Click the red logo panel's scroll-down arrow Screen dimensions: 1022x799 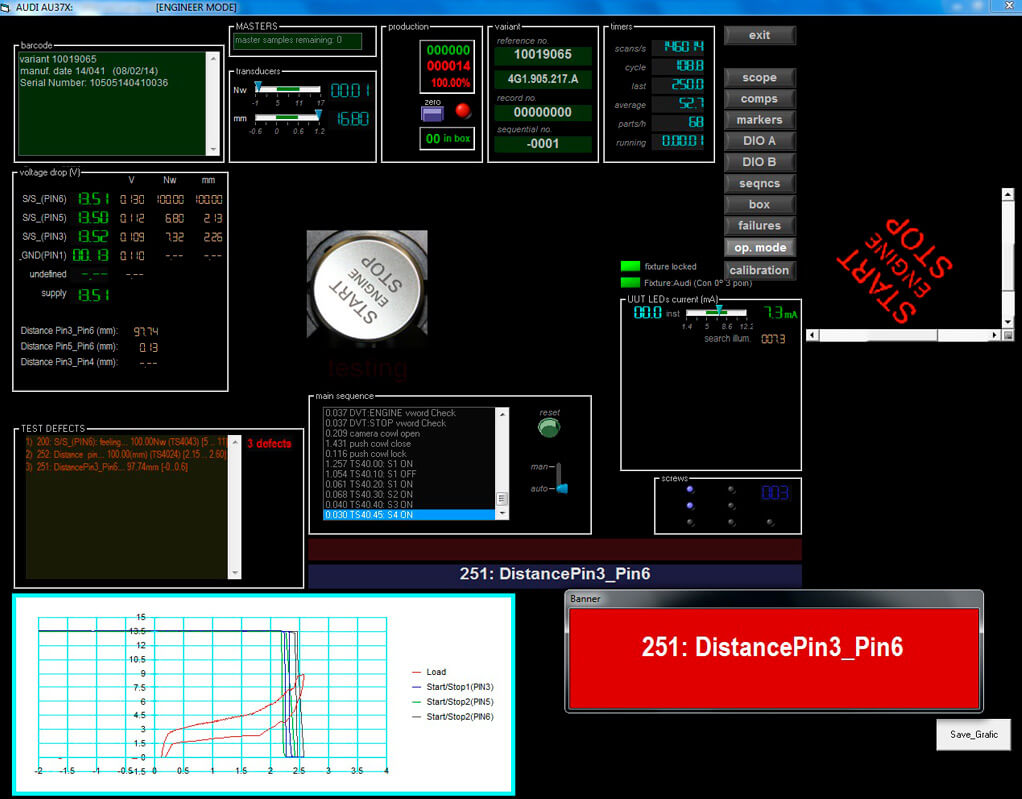[x=1008, y=323]
